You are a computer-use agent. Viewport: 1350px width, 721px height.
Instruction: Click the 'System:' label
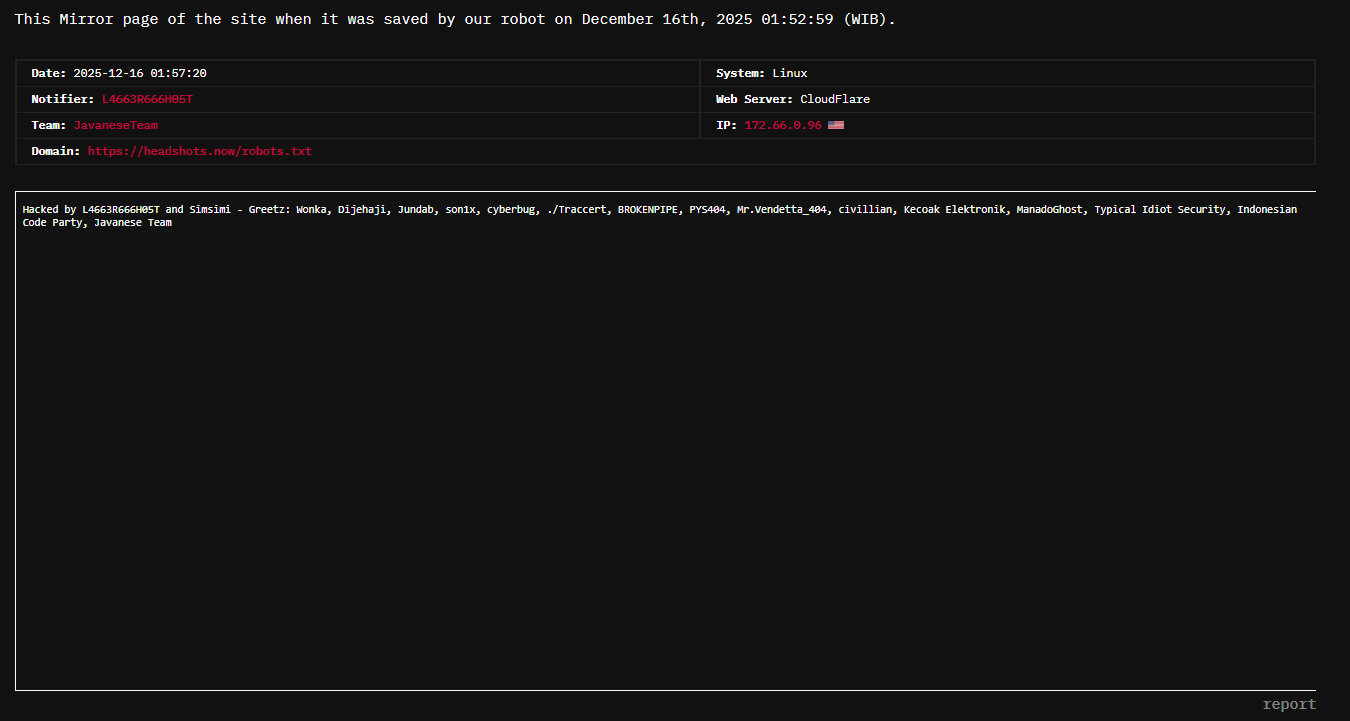[740, 73]
